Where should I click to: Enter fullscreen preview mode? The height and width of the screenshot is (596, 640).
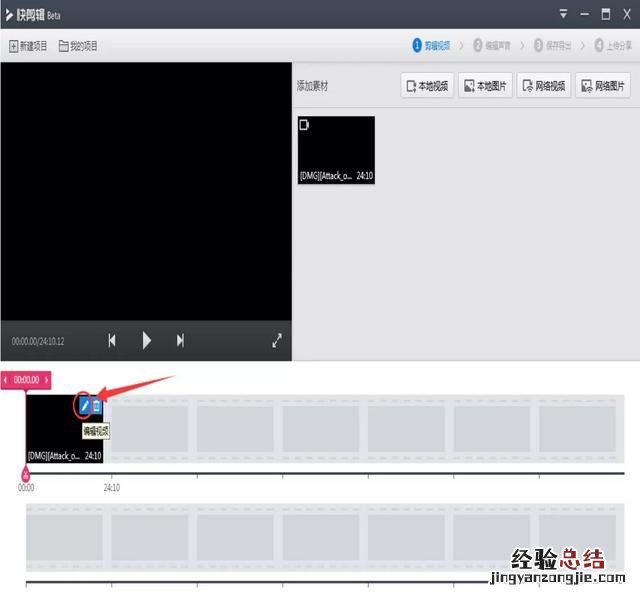[x=277, y=340]
